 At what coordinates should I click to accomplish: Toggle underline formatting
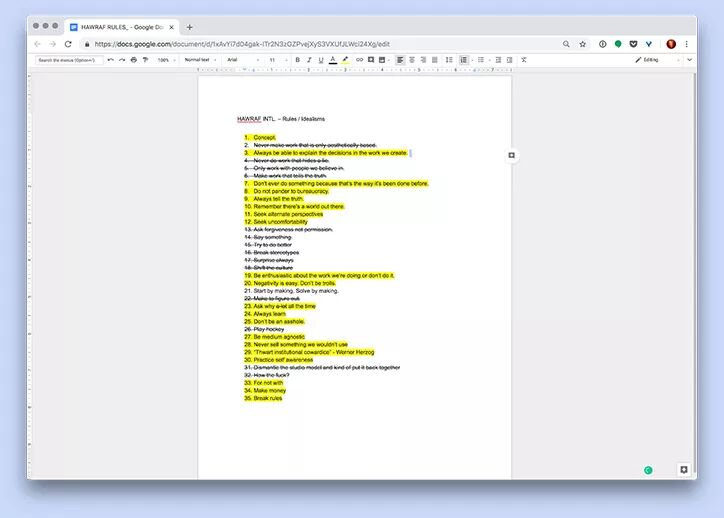click(321, 60)
